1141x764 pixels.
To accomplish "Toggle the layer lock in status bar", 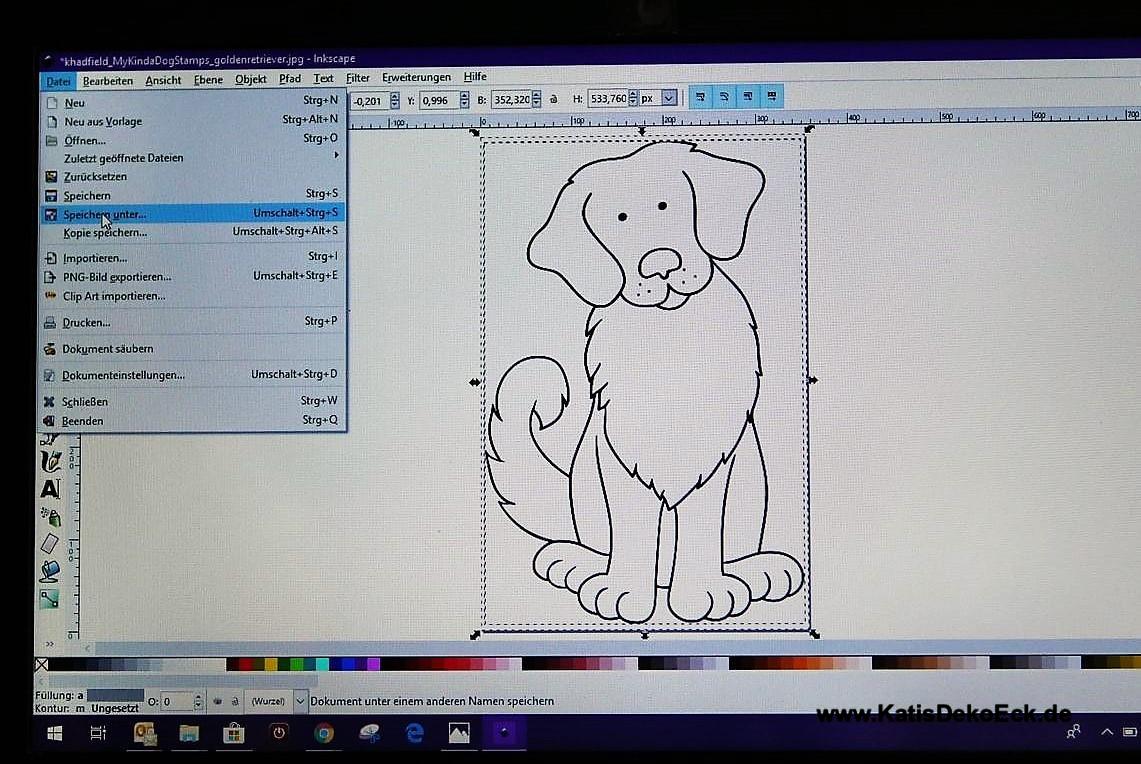I will 233,701.
